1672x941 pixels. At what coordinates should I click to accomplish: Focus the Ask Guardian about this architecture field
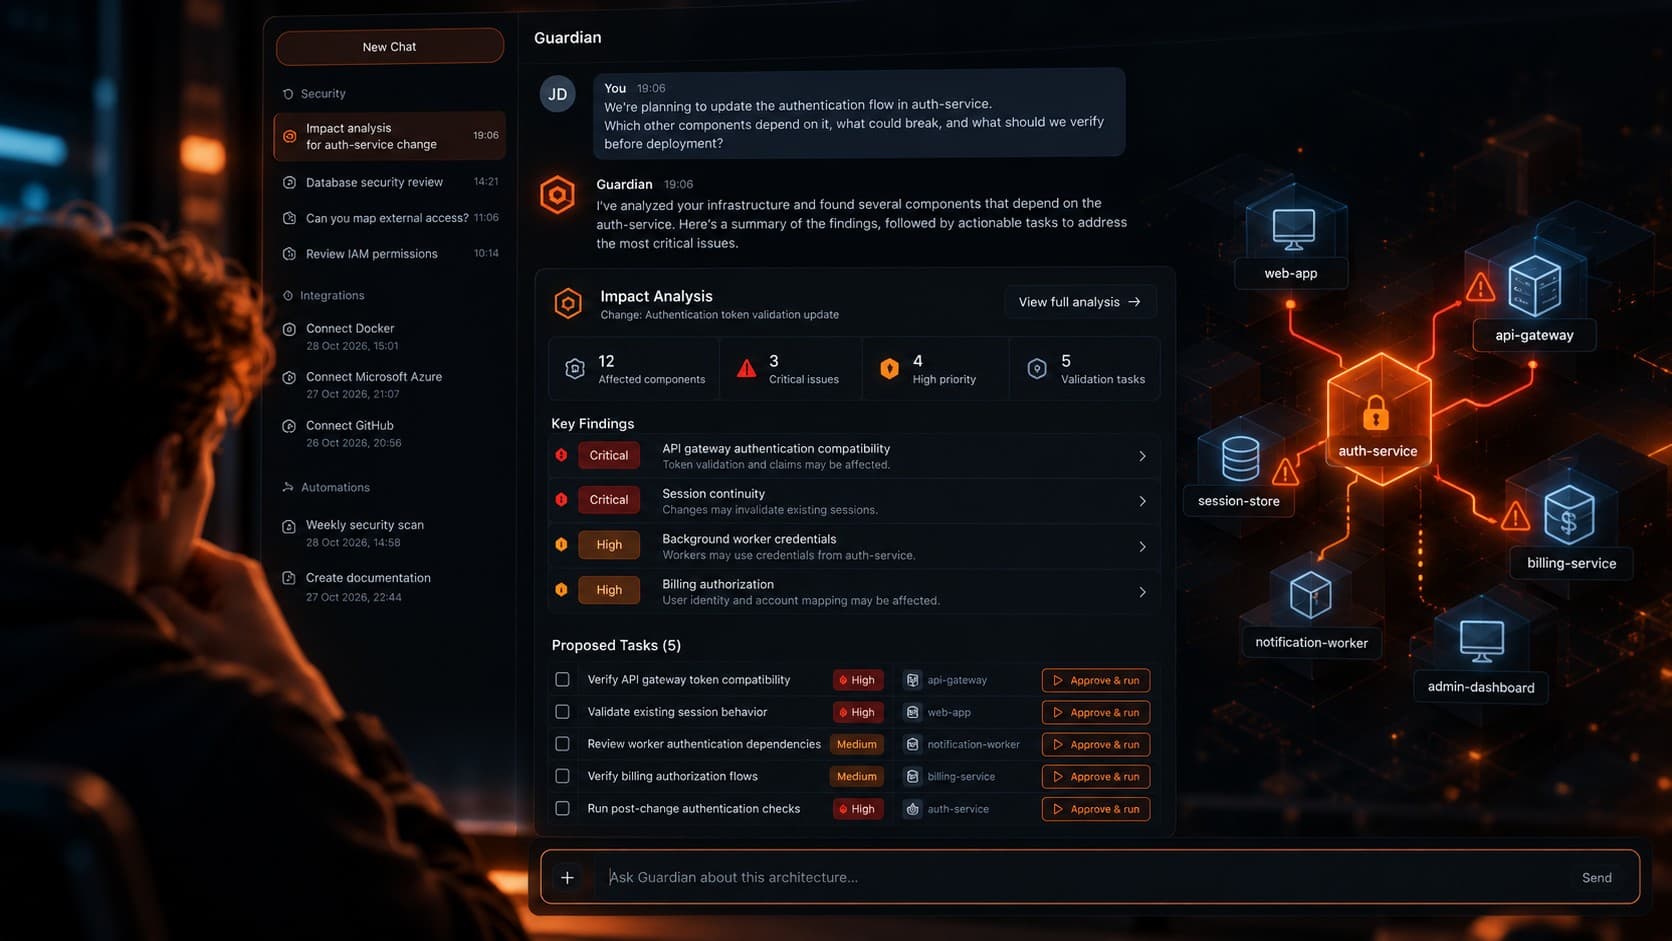(x=1080, y=877)
